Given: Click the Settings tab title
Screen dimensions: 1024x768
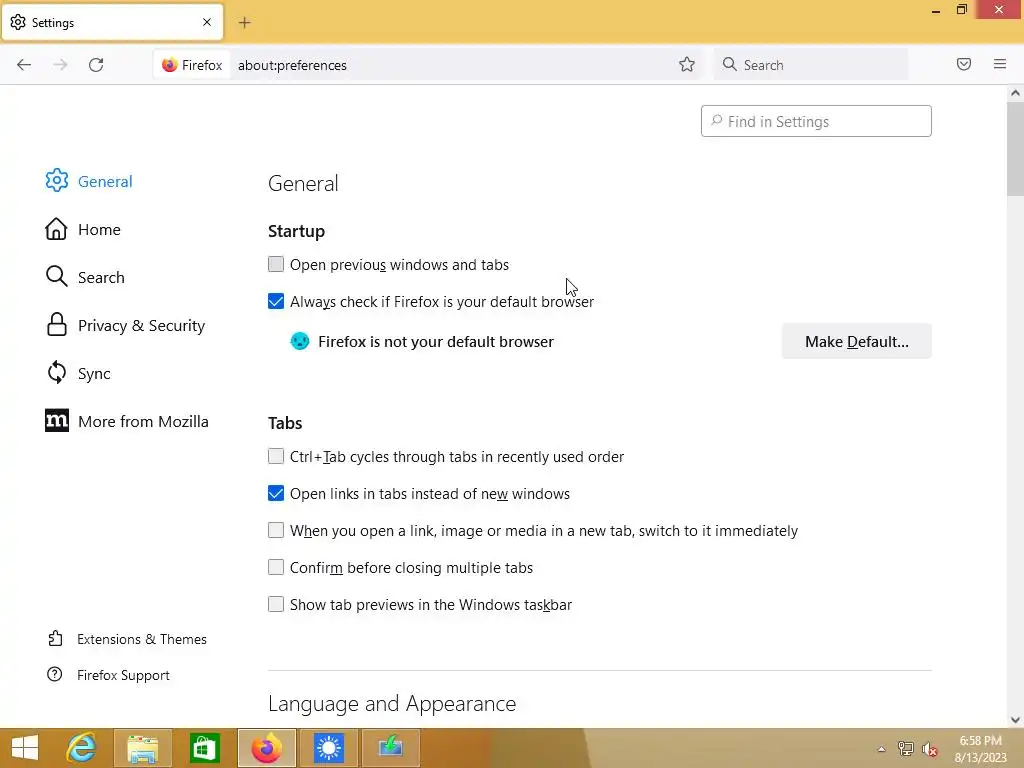Looking at the screenshot, I should tap(53, 23).
